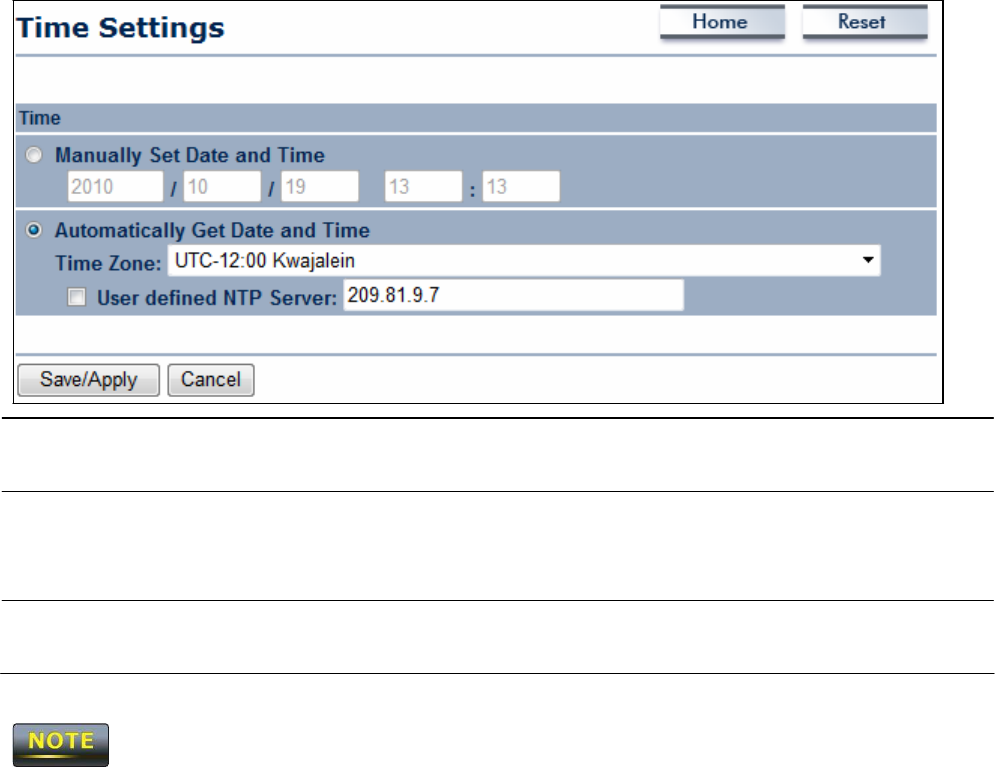The width and height of the screenshot is (995, 767).
Task: Click the day field showing 19
Action: point(320,187)
